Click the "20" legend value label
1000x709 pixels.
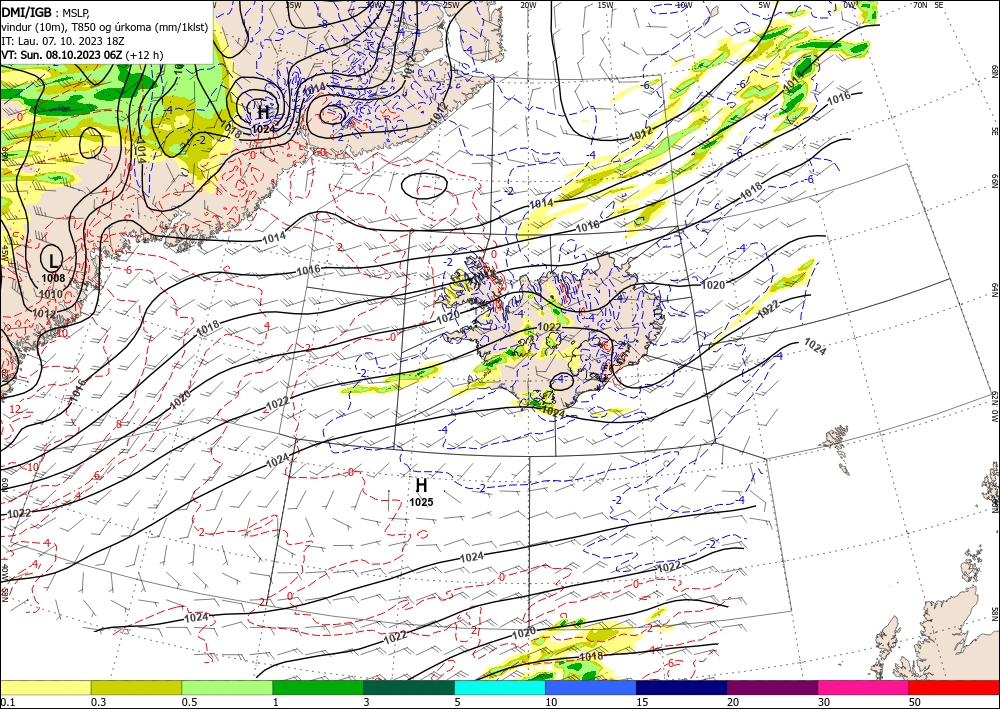(x=733, y=702)
